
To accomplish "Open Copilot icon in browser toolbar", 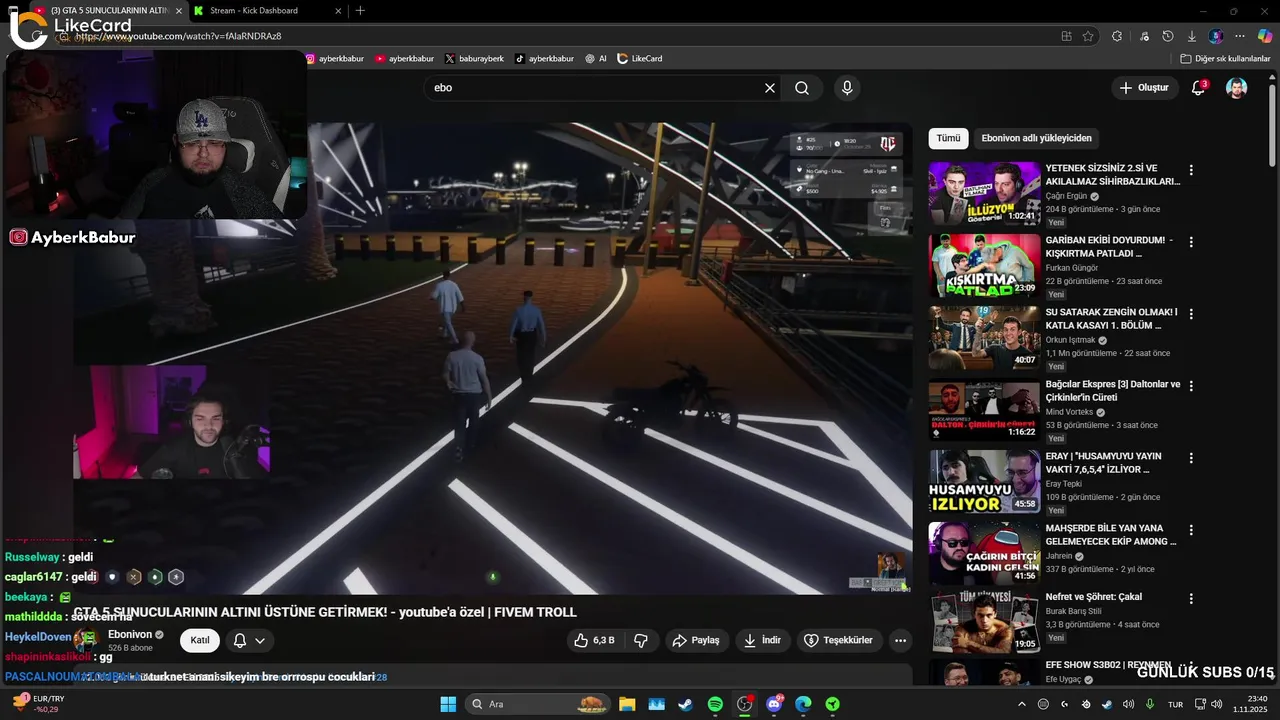I will pos(1265,36).
